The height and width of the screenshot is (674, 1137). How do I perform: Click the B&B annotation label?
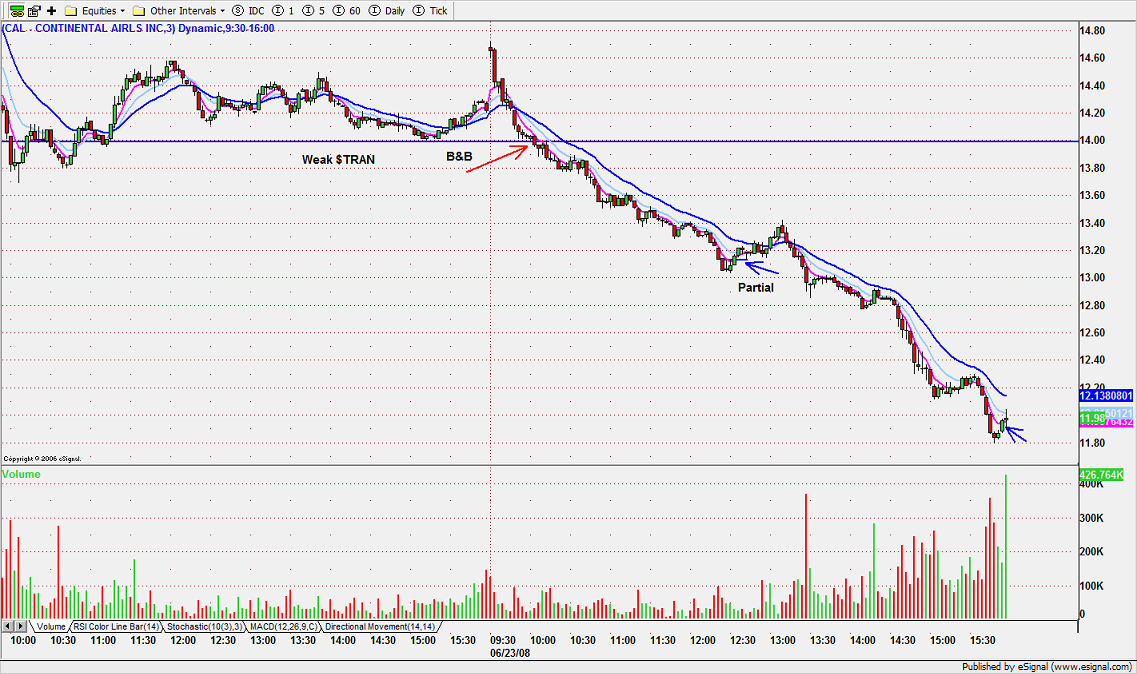click(459, 157)
